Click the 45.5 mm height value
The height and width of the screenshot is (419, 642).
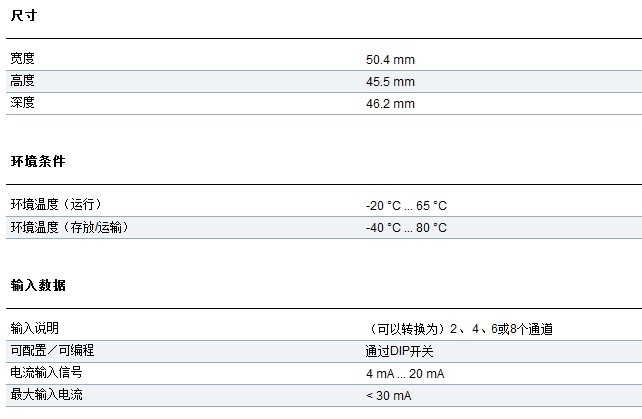click(390, 82)
